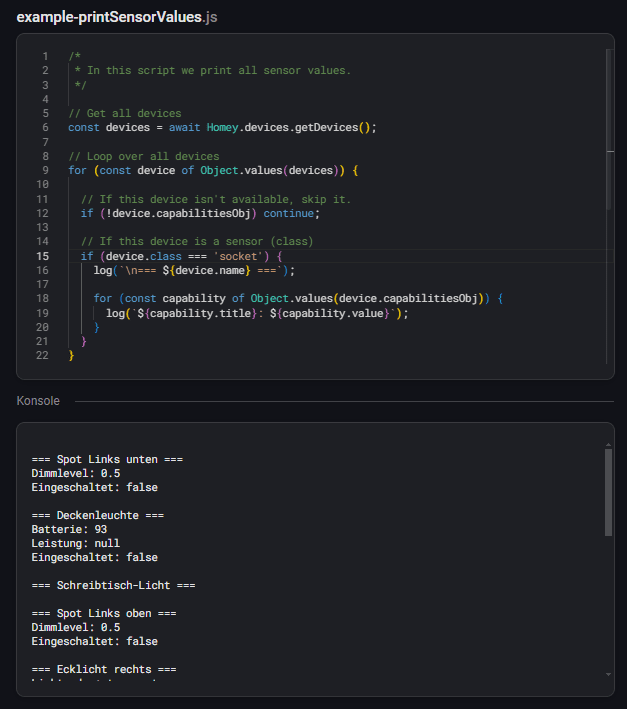The image size is (627, 709).
Task: Click console line '=== Schreibtisch-Licht ==='
Action: 113,586
